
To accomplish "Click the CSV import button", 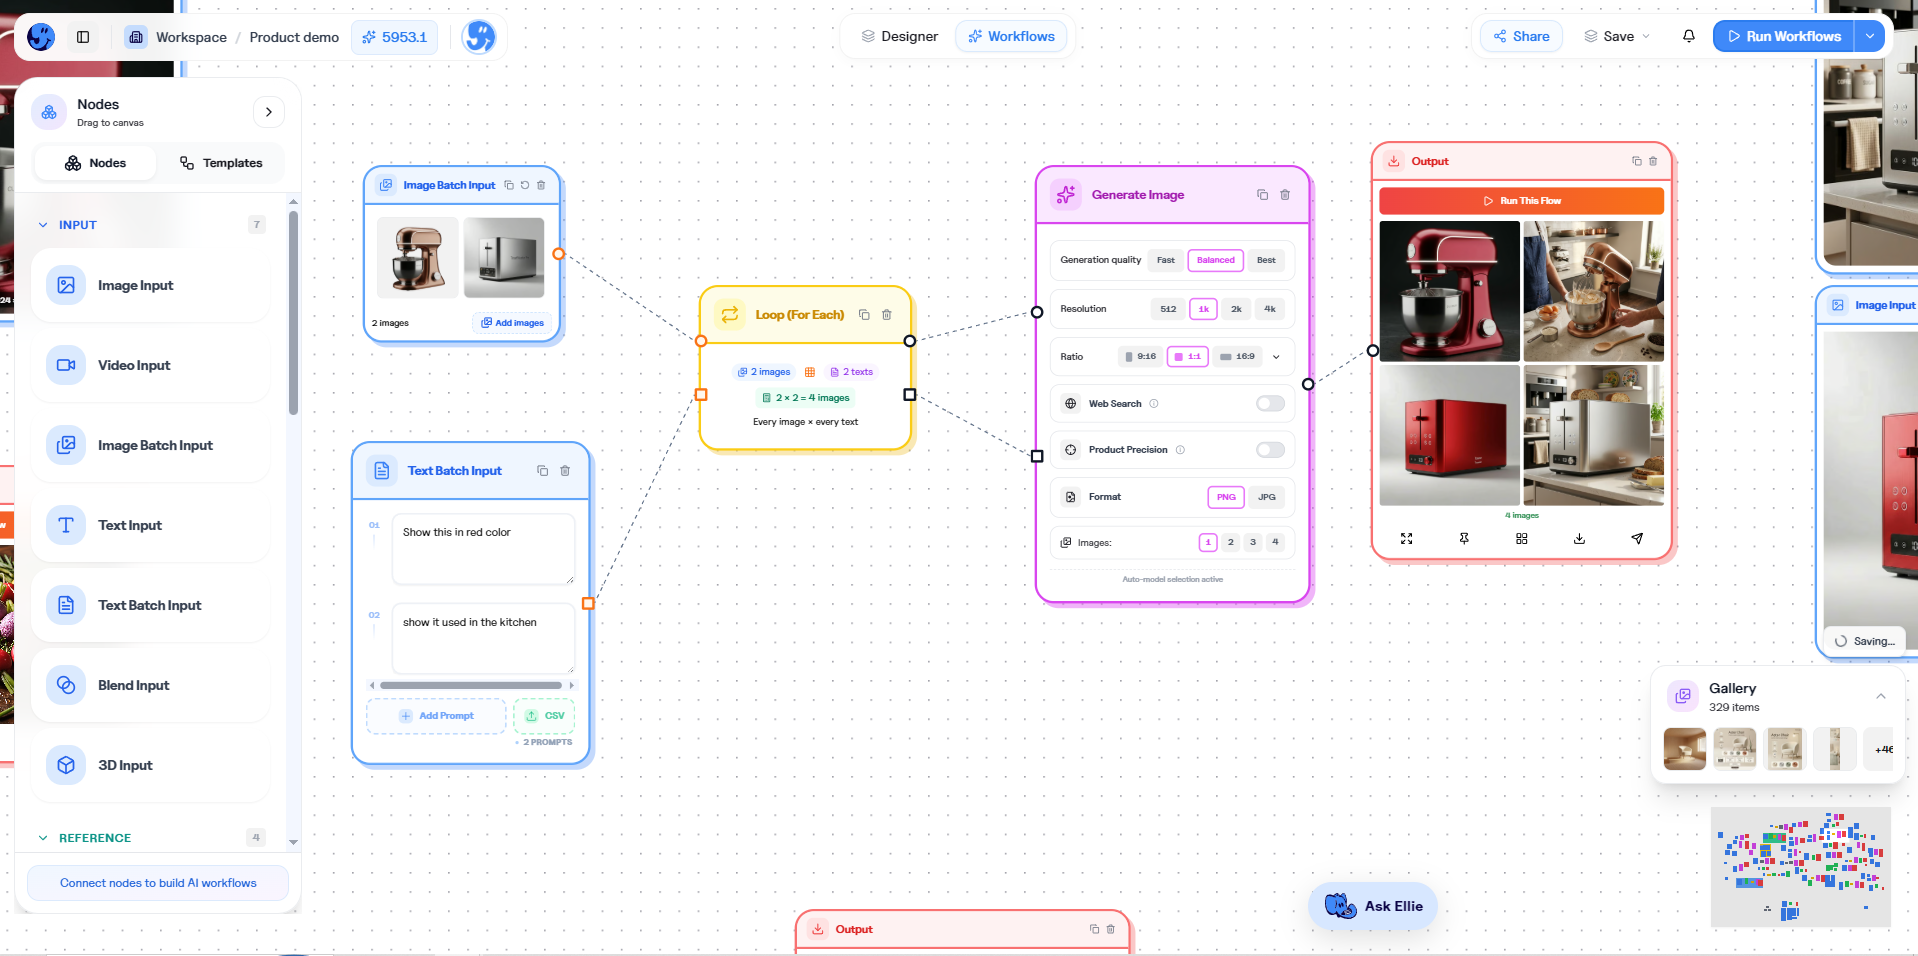I will [x=544, y=716].
